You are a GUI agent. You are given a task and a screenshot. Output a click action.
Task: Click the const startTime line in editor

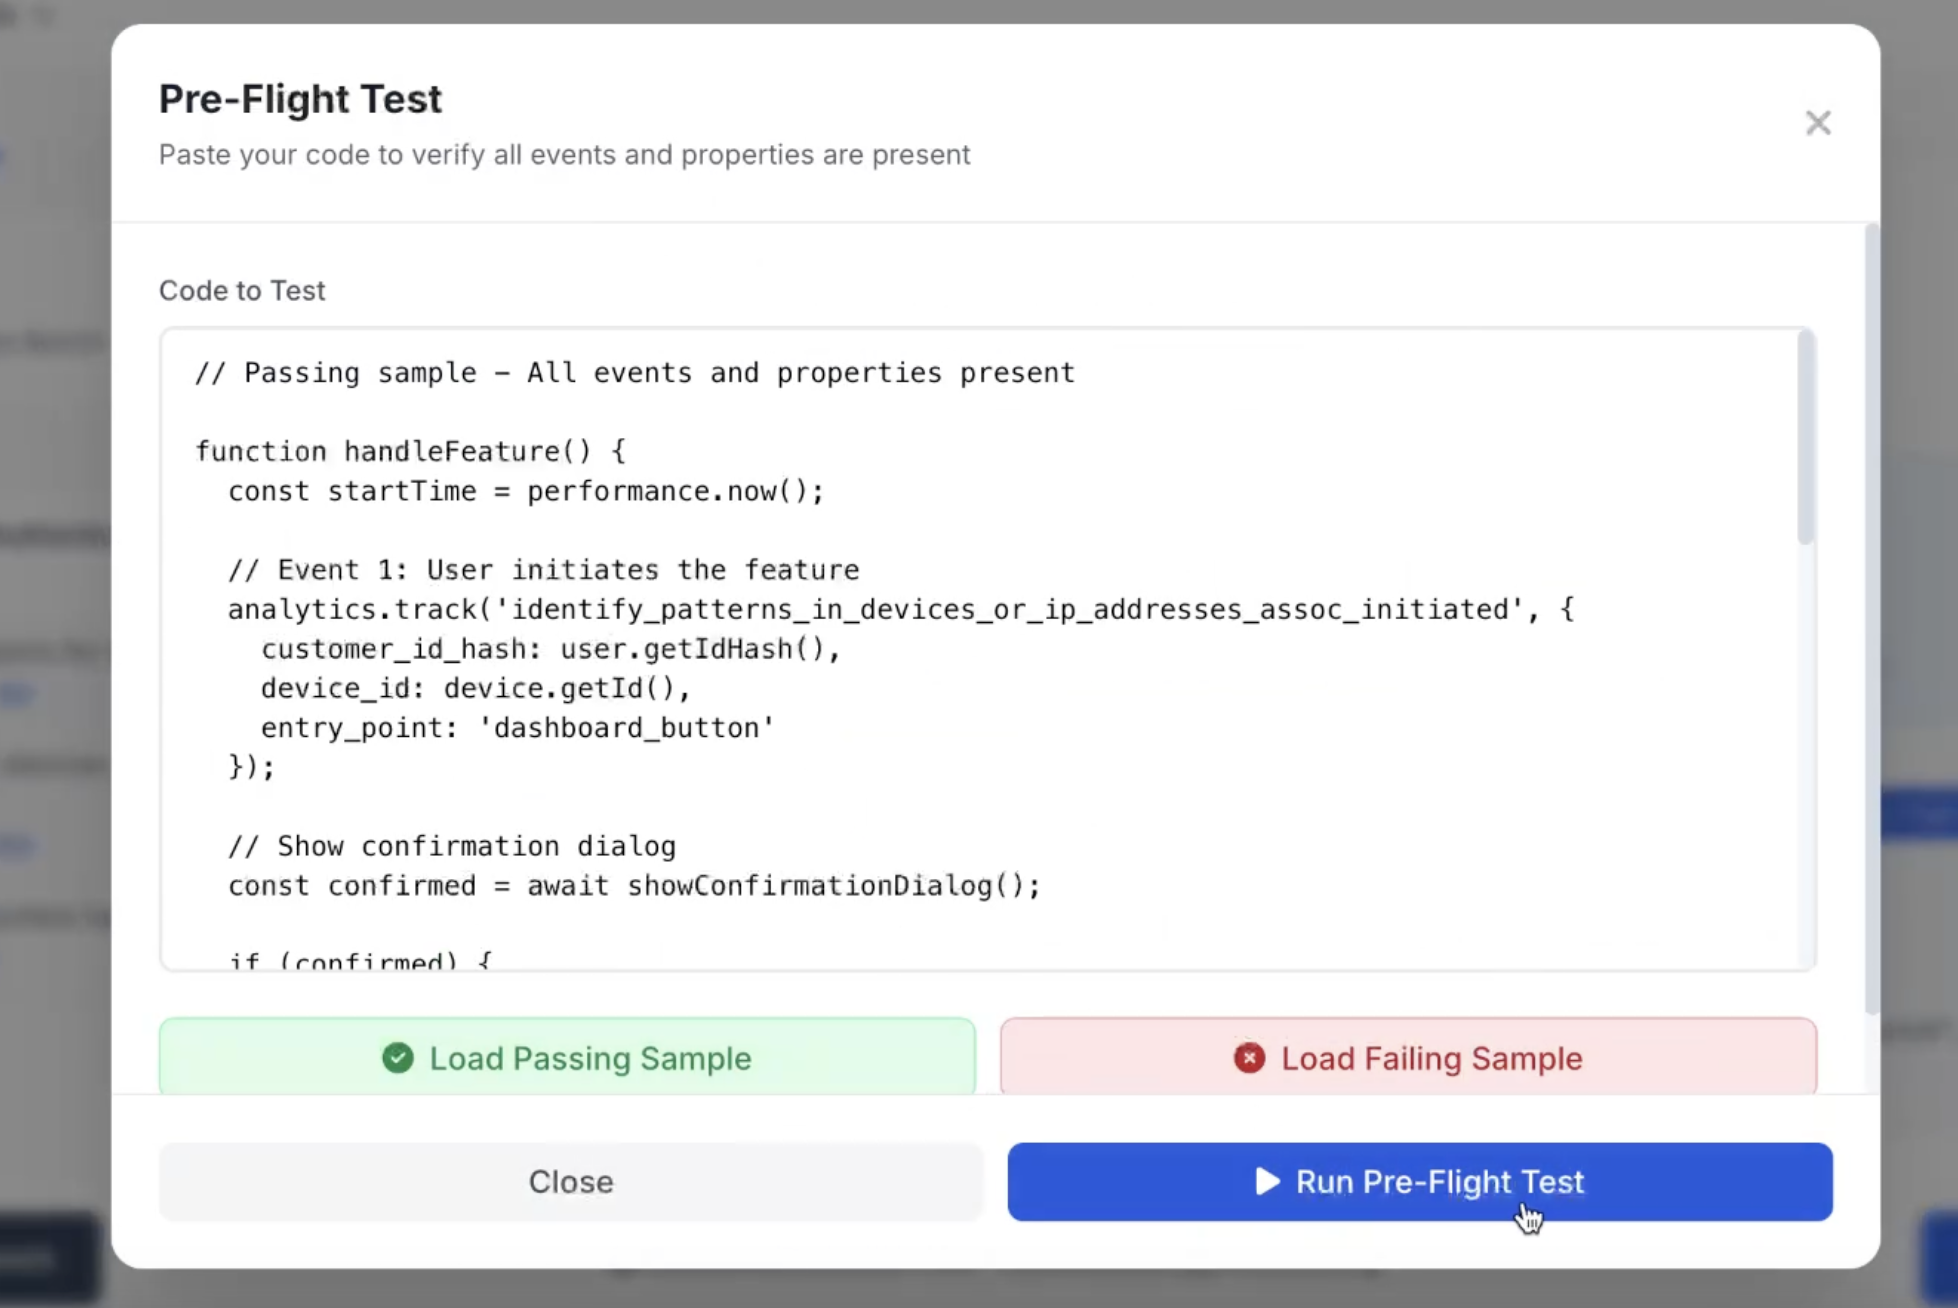coord(525,491)
